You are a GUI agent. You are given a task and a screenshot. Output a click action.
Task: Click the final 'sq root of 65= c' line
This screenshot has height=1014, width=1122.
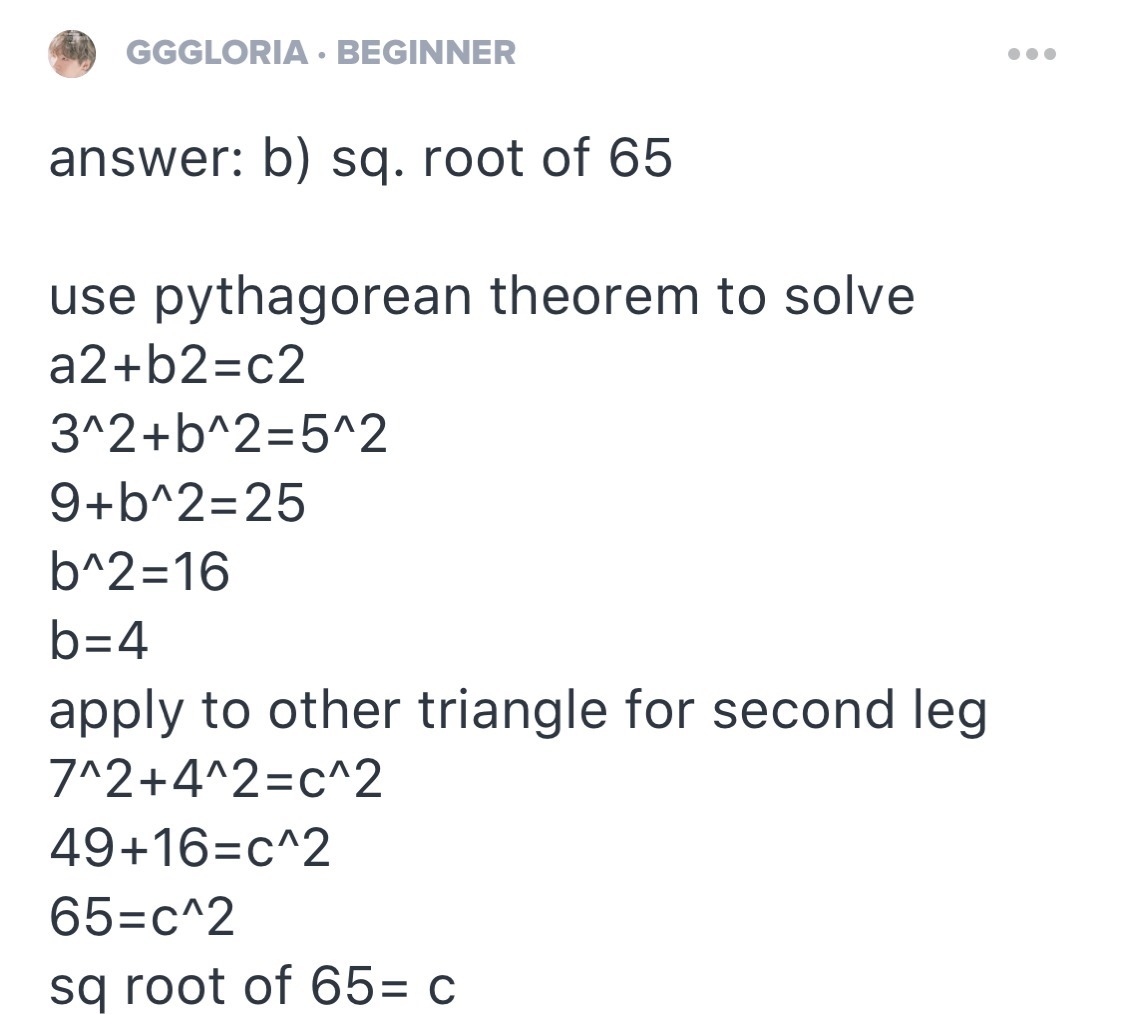click(x=252, y=987)
